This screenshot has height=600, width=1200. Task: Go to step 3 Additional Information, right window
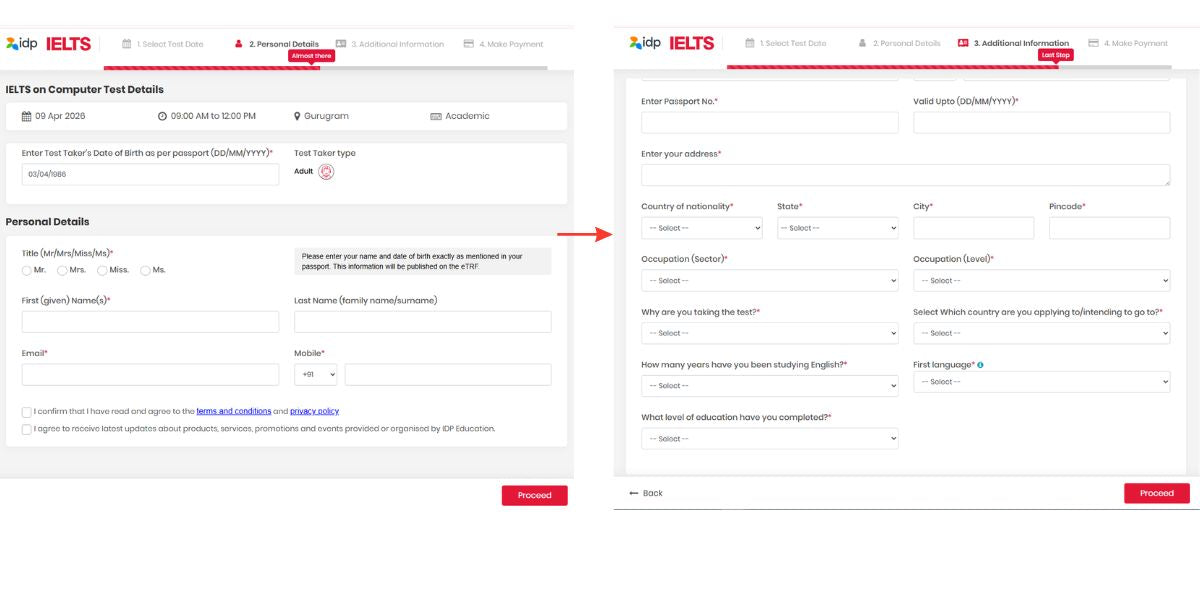[x=1013, y=43]
